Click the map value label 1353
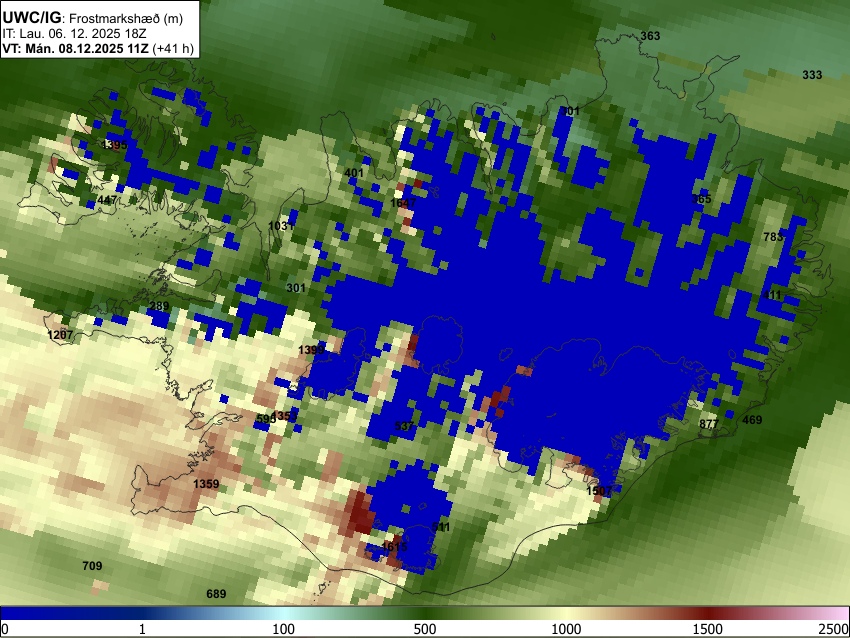Screen dimensions: 850x638 coord(286,416)
